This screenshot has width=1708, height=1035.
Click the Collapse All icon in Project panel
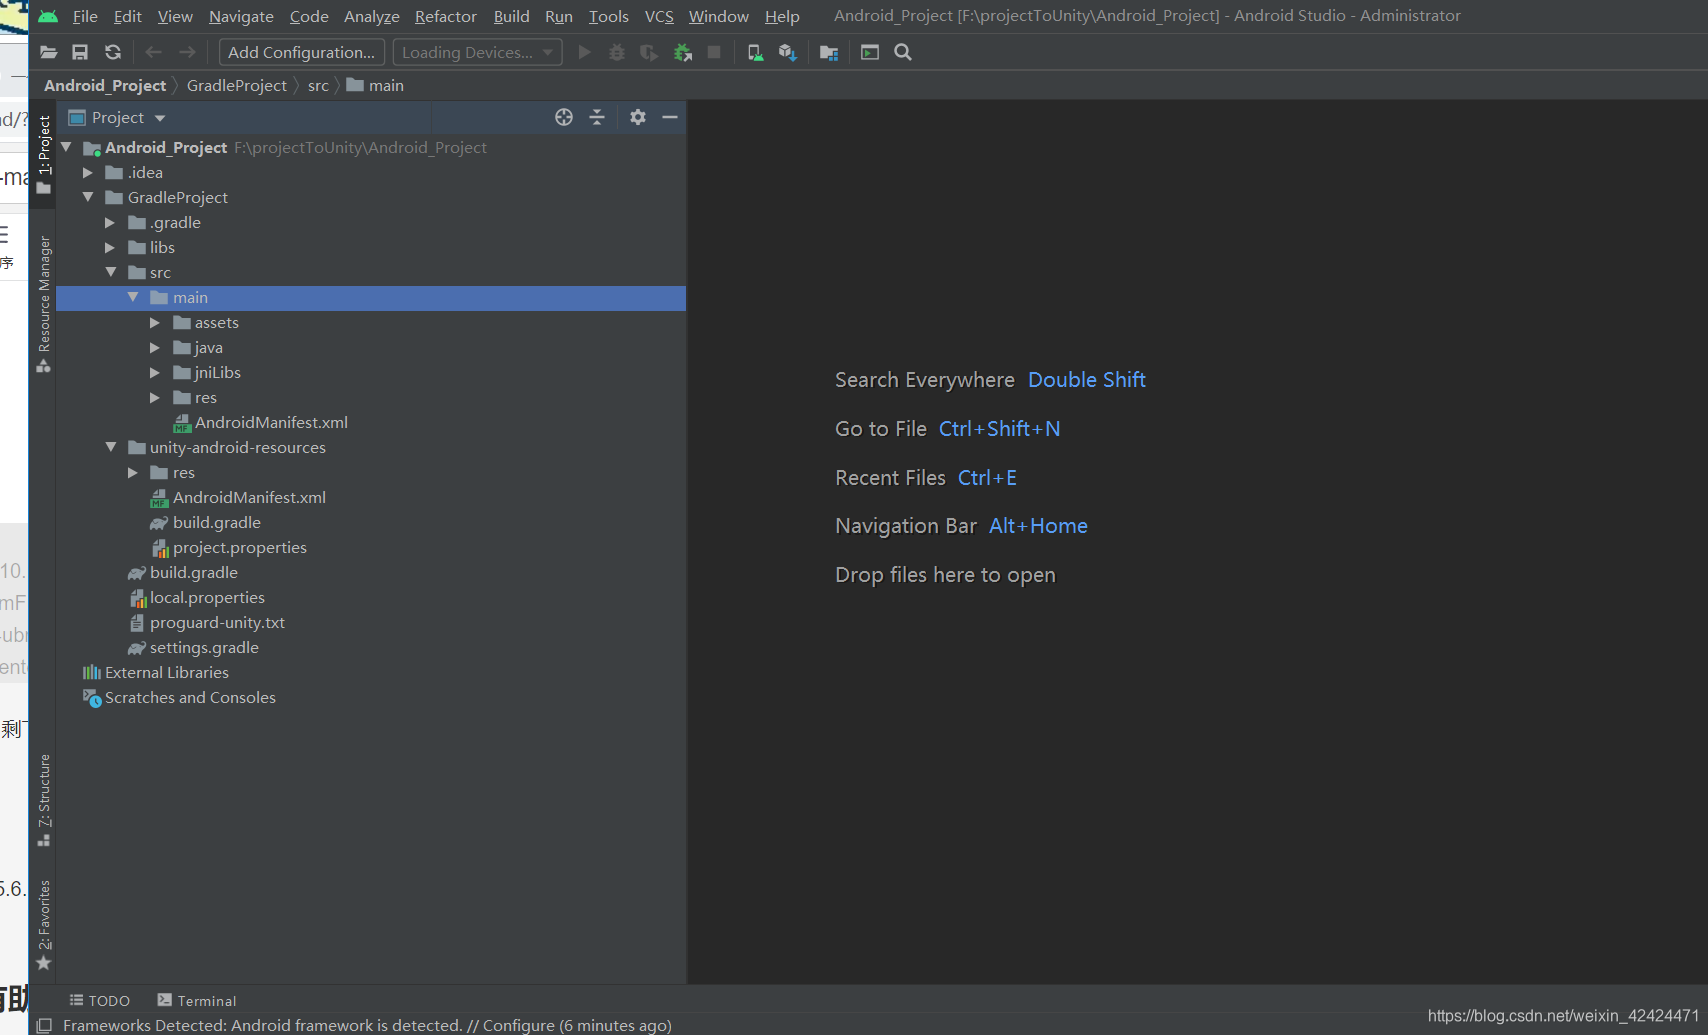597,117
